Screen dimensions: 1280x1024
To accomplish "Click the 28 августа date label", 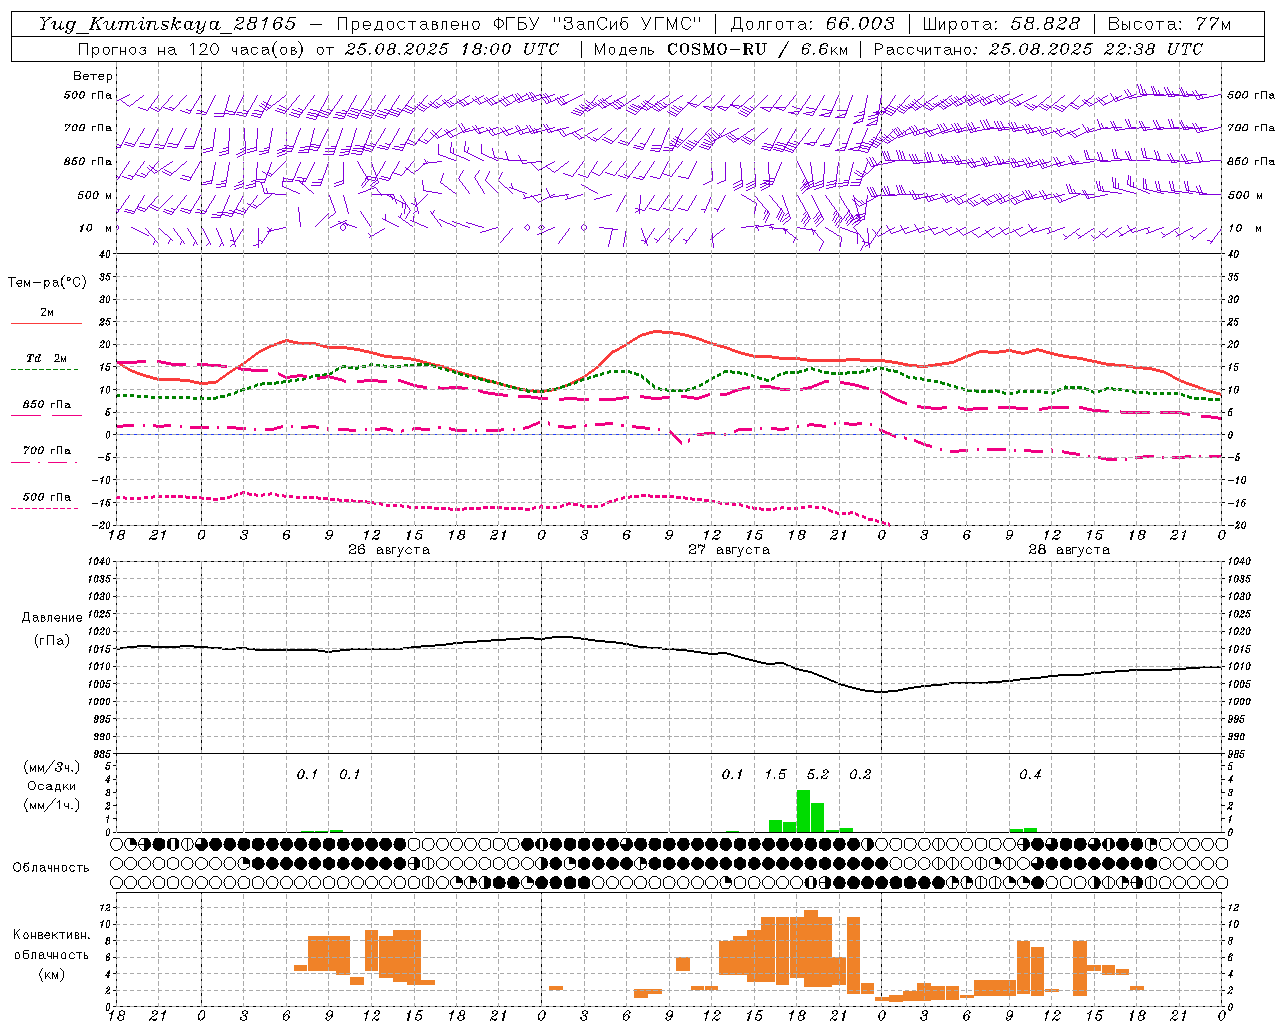I will click(x=1069, y=550).
